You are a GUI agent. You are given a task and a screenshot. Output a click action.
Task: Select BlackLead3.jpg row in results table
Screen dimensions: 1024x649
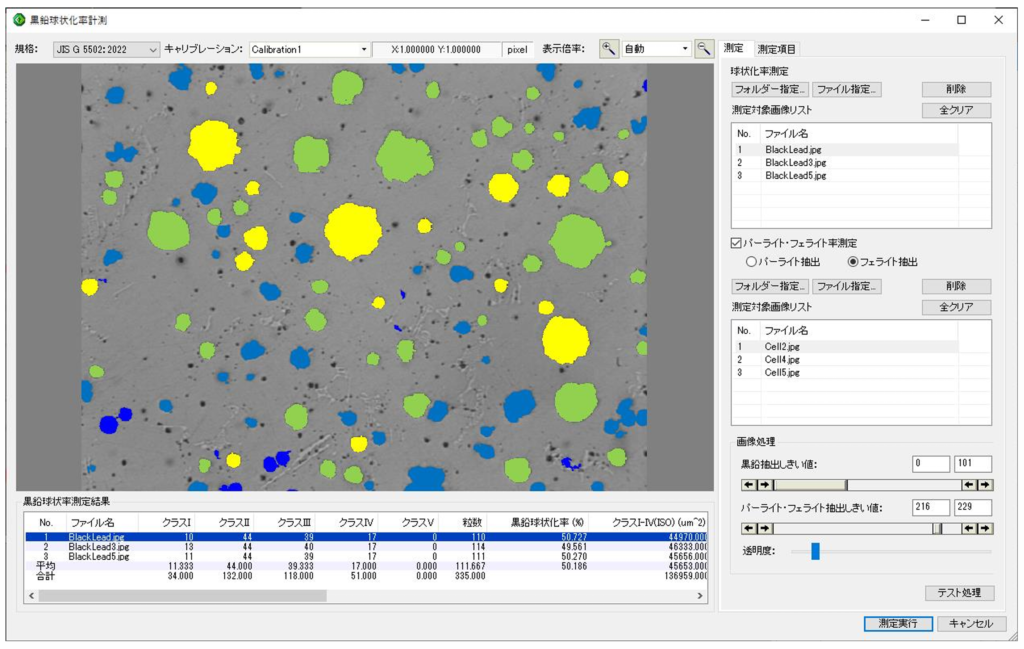point(98,547)
